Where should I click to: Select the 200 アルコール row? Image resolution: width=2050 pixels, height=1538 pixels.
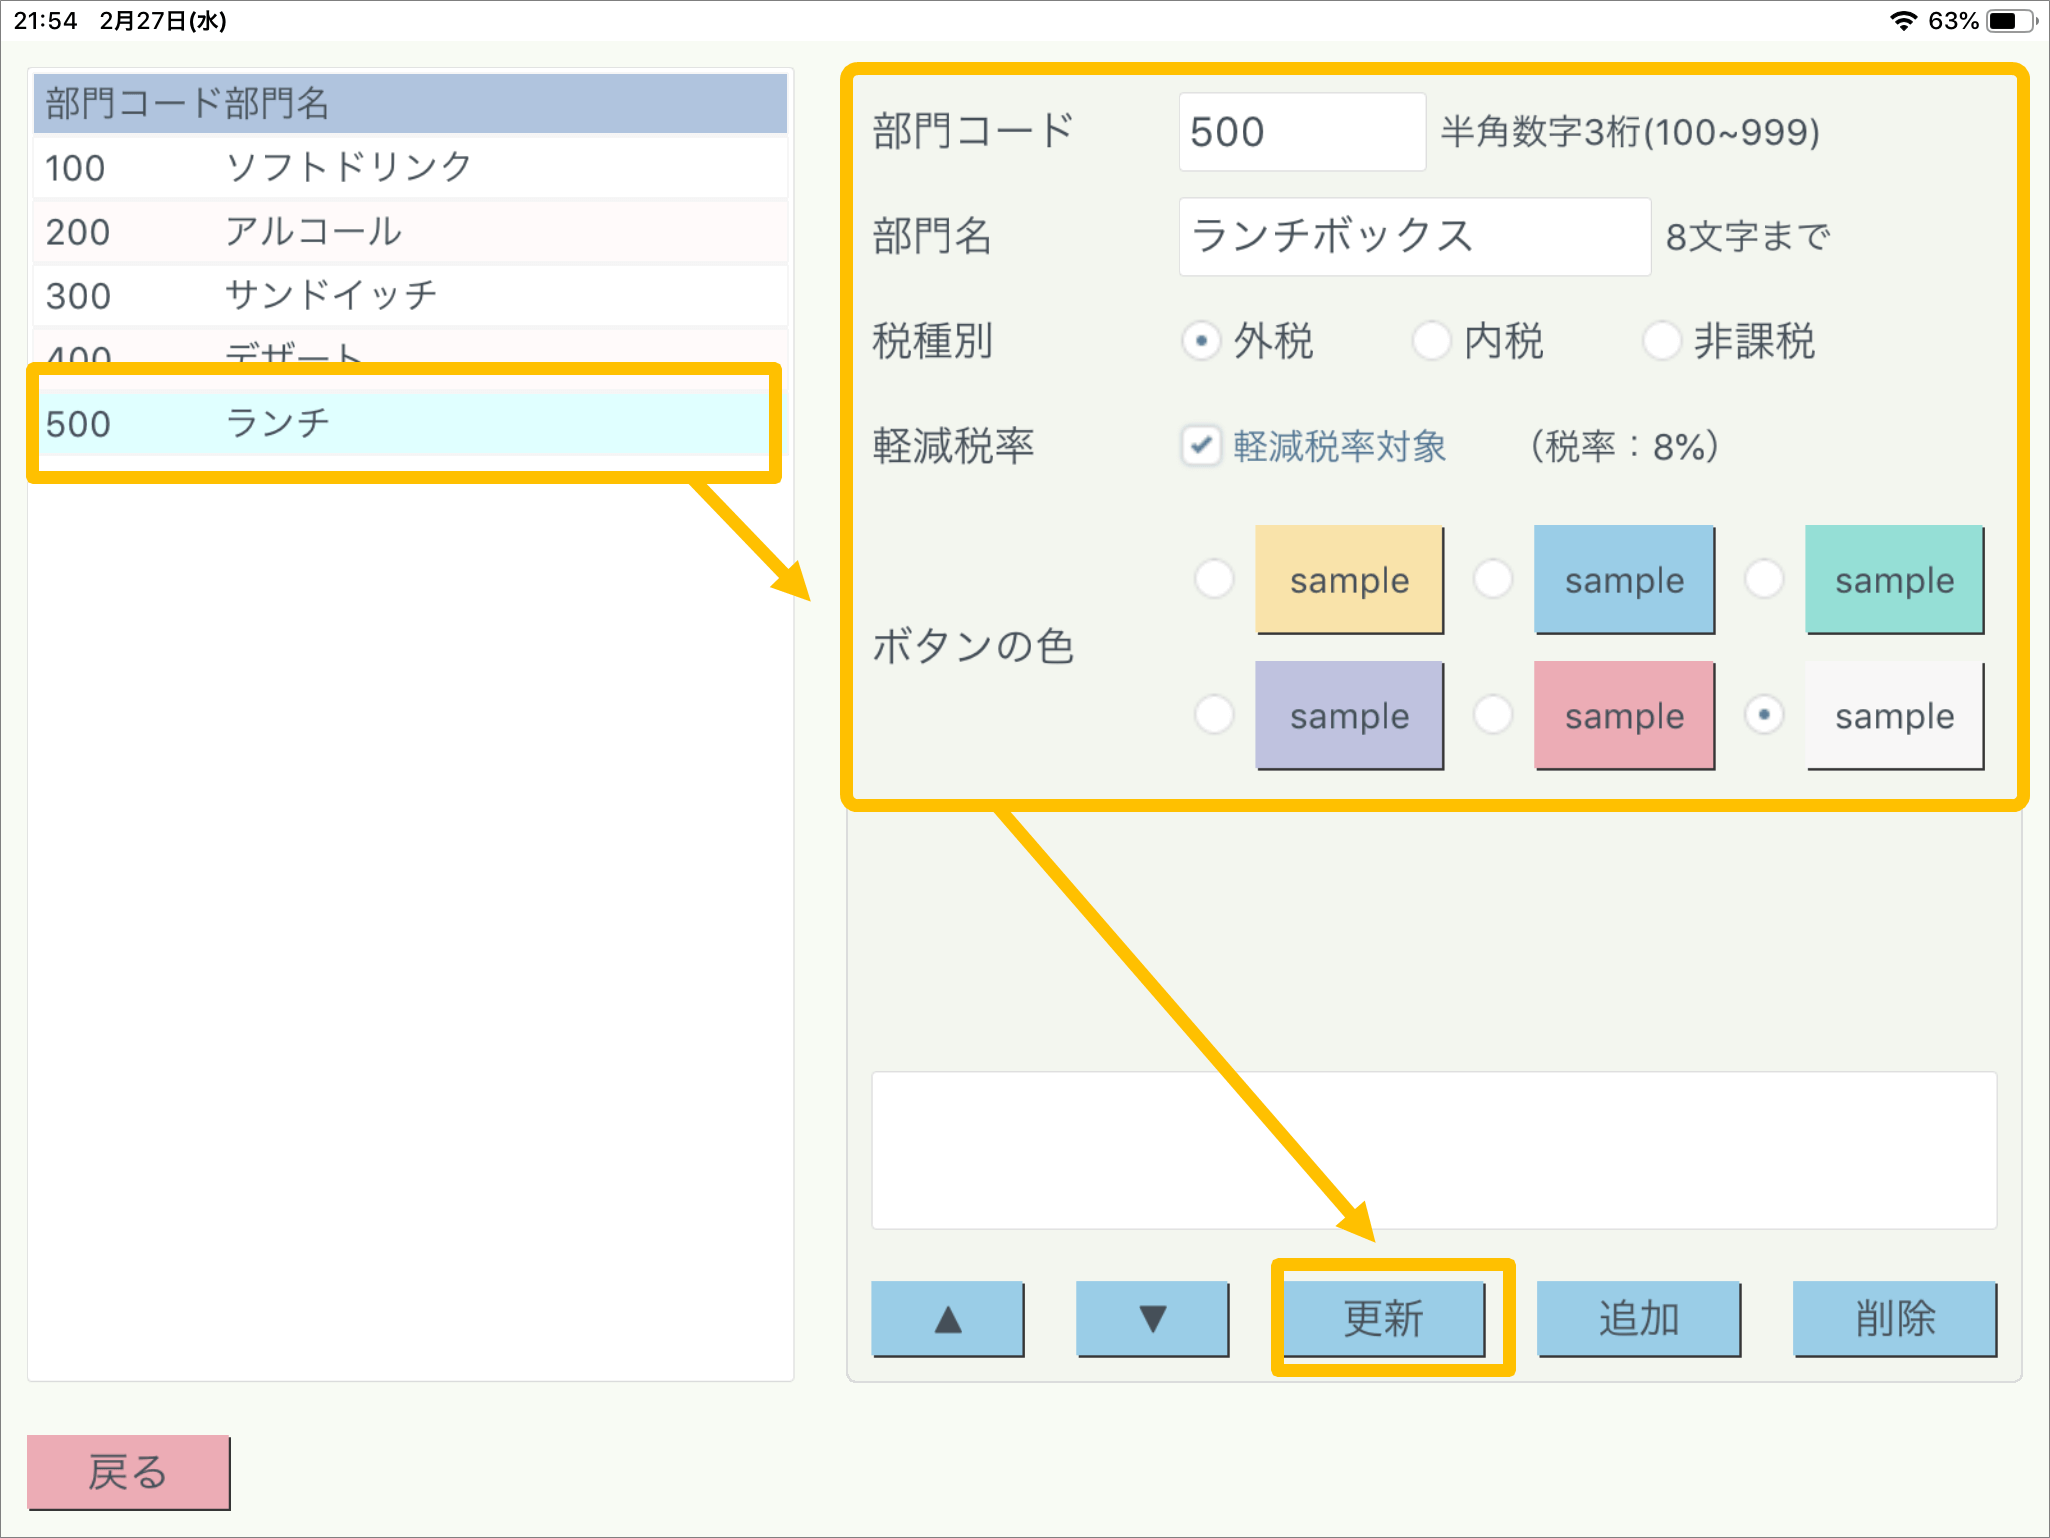click(x=410, y=232)
